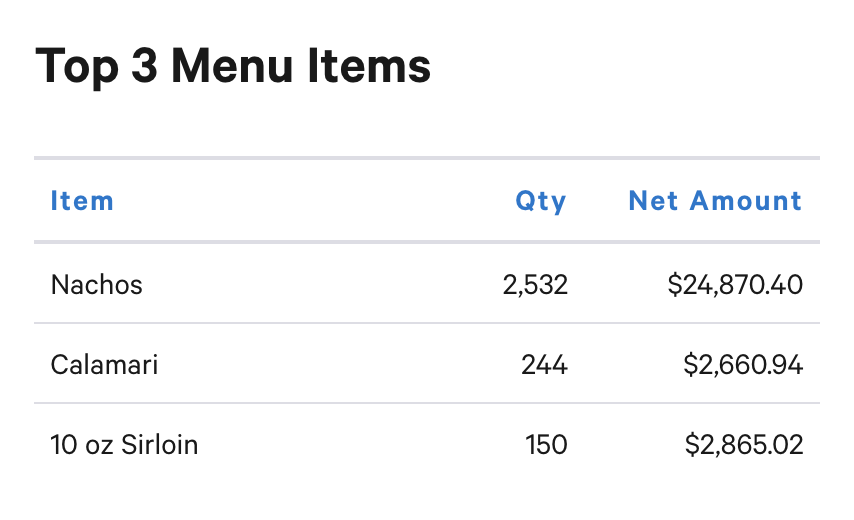Sort by the Qty column header
Screen dimensions: 854x520
point(541,202)
